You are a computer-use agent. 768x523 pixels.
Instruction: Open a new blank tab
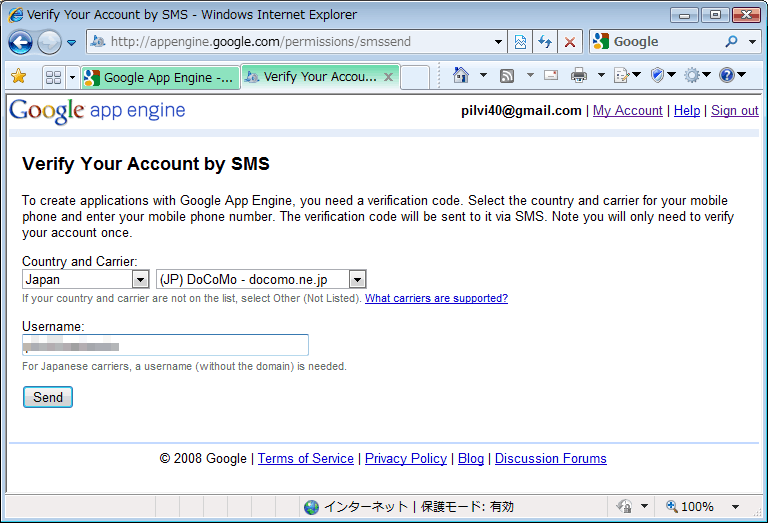[415, 77]
